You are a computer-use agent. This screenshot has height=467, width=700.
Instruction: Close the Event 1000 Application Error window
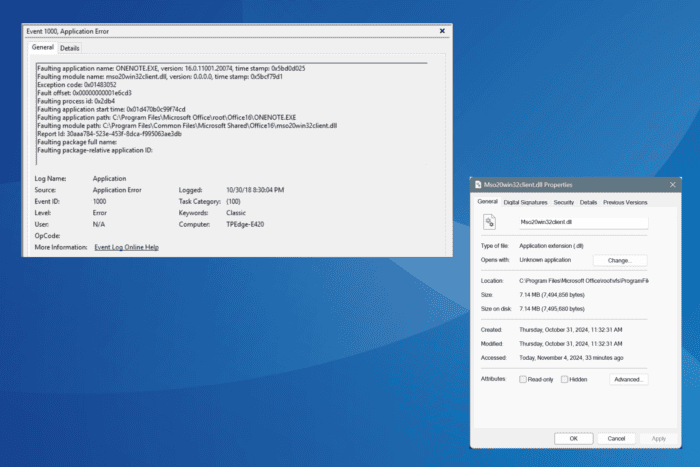tap(442, 31)
